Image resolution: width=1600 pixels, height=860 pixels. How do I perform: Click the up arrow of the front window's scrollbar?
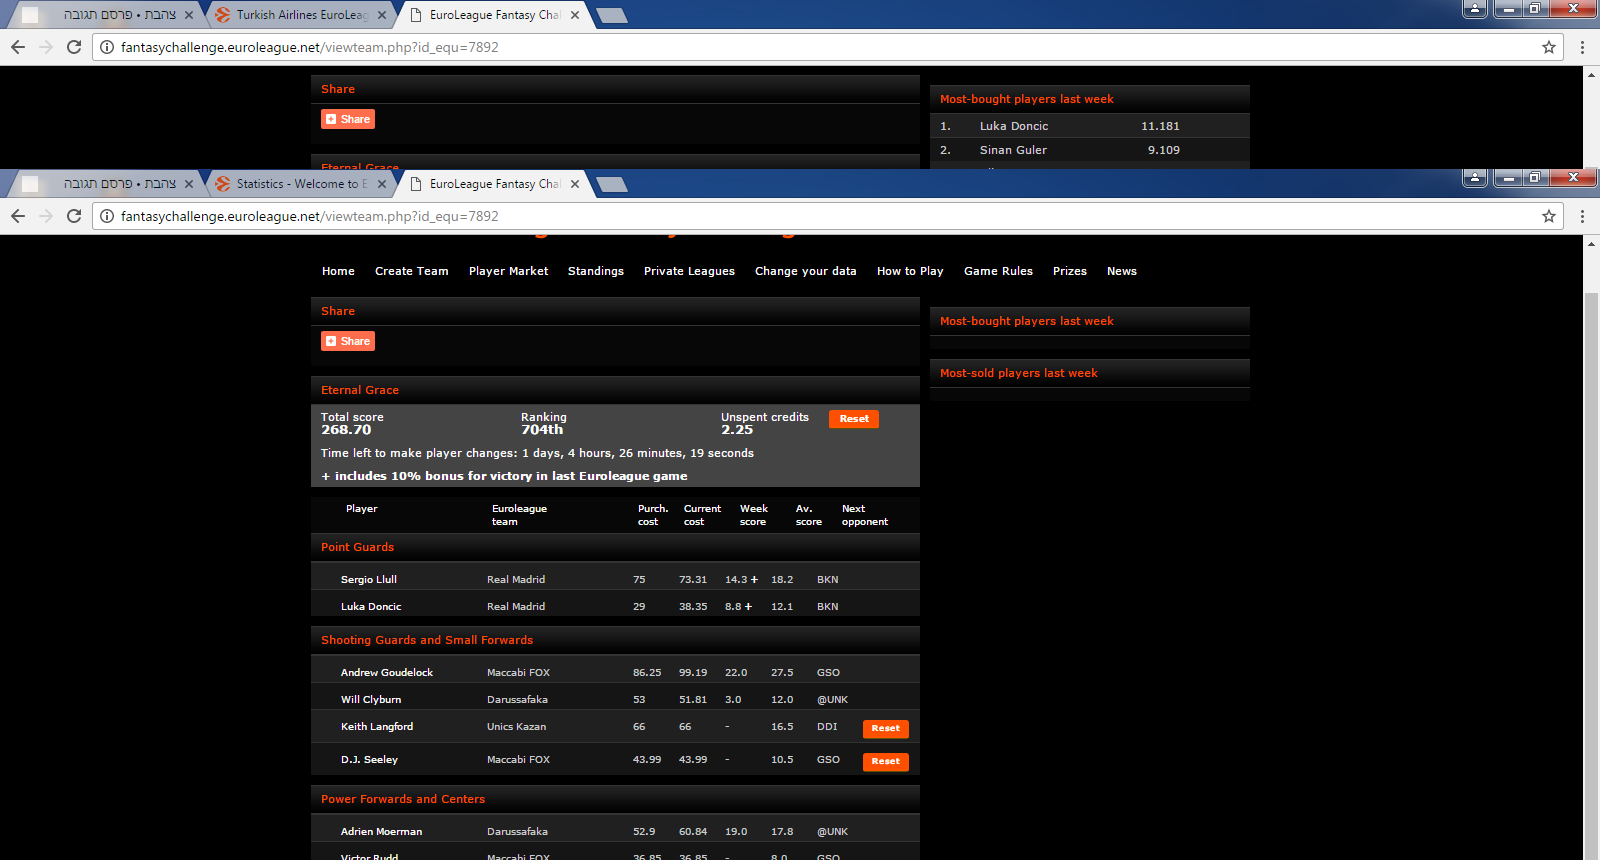point(1591,243)
